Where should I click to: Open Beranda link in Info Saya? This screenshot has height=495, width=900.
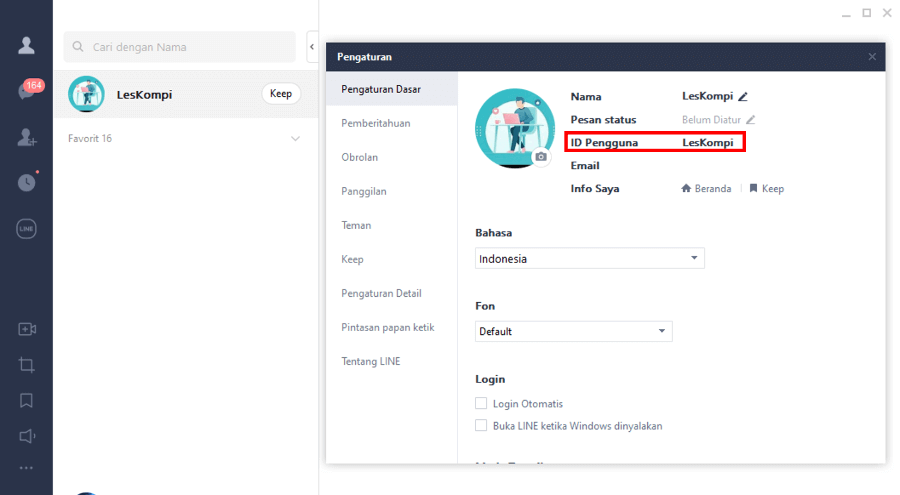coord(712,188)
